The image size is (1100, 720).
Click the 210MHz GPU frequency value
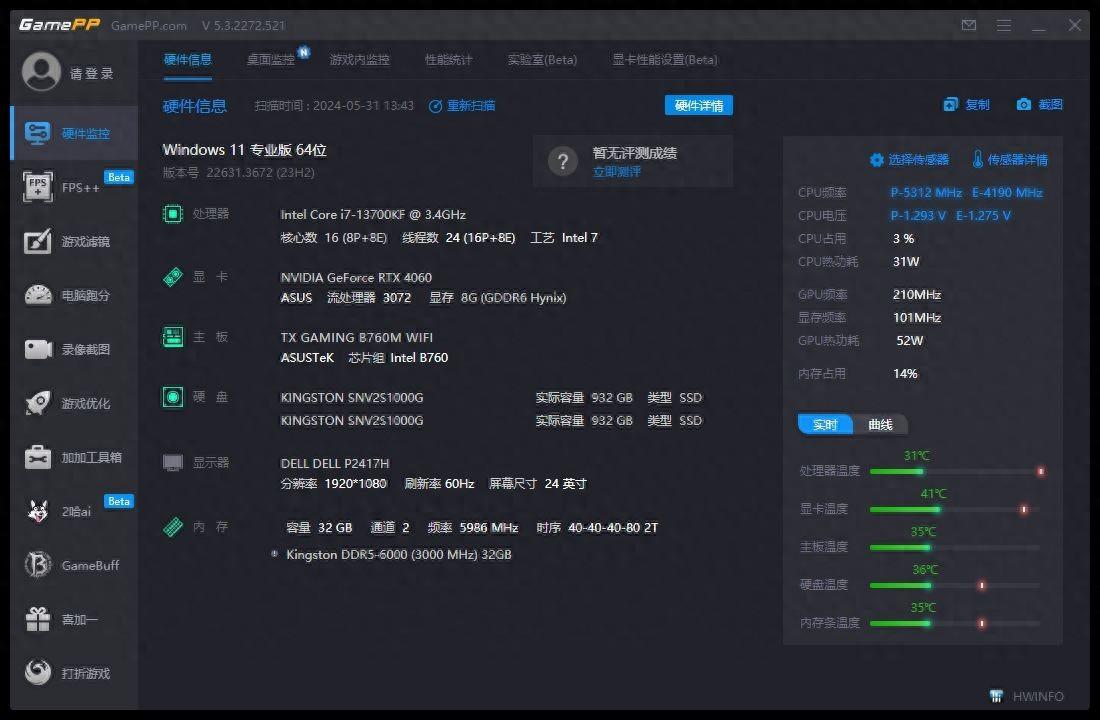(917, 295)
